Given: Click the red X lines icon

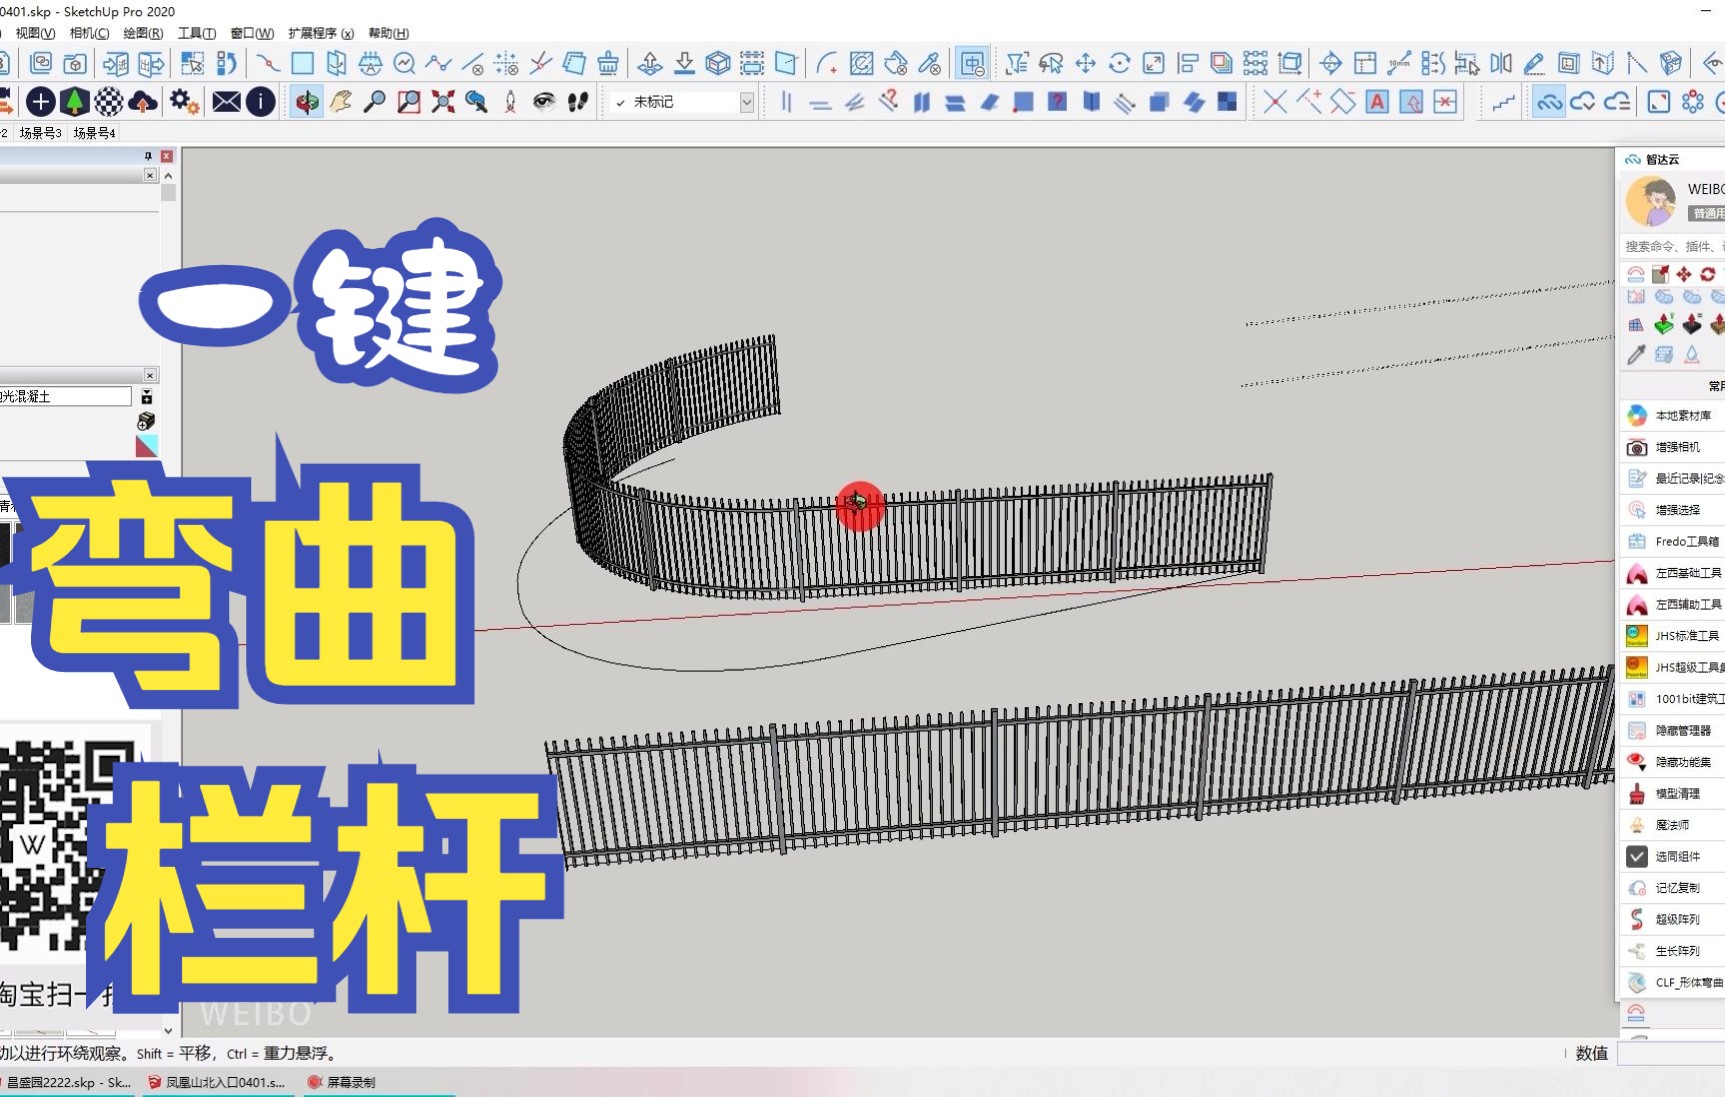Looking at the screenshot, I should point(1275,101).
